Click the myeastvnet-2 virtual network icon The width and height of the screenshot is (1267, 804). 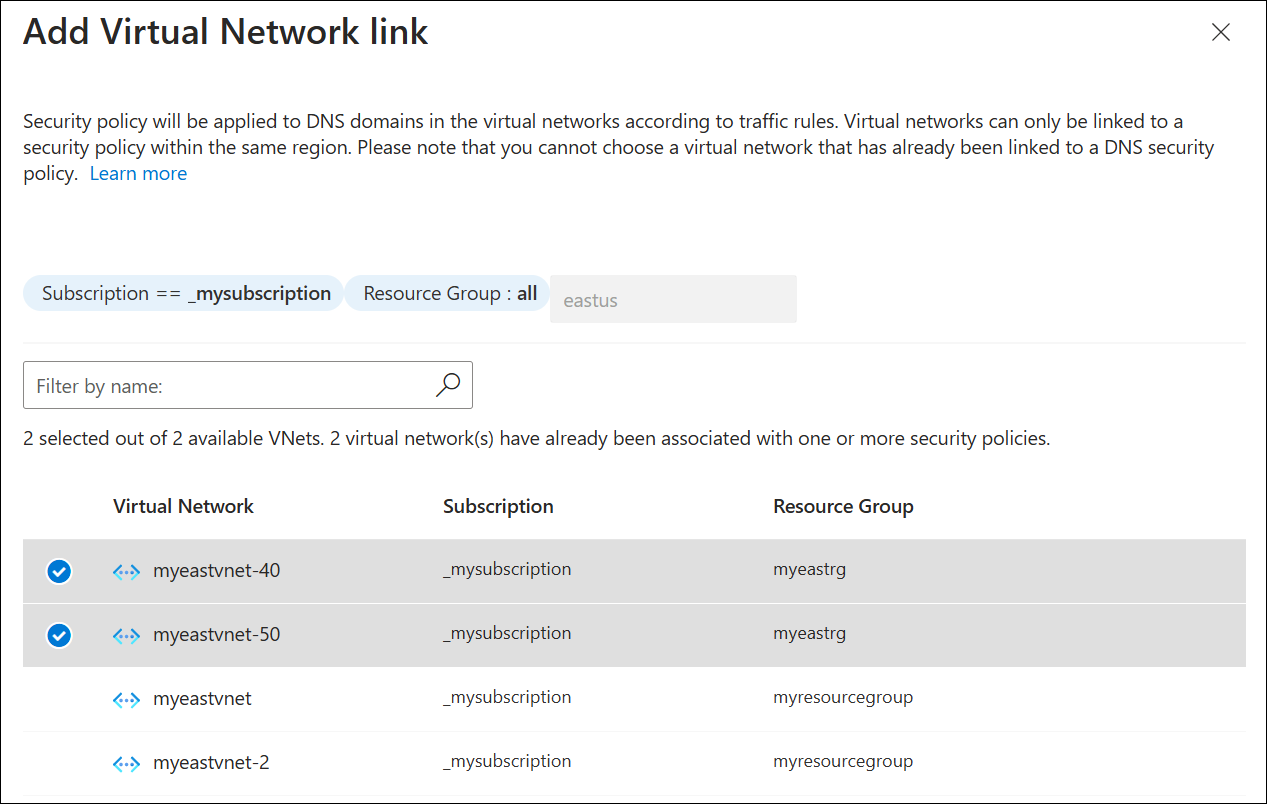126,763
